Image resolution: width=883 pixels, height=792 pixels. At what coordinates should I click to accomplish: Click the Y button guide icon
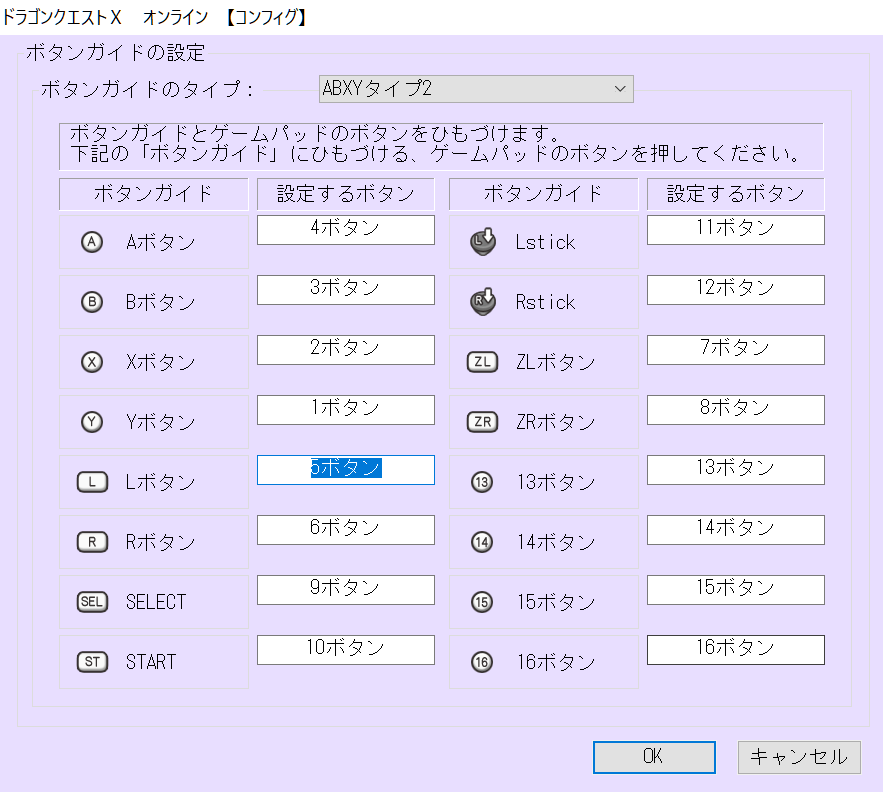click(92, 422)
